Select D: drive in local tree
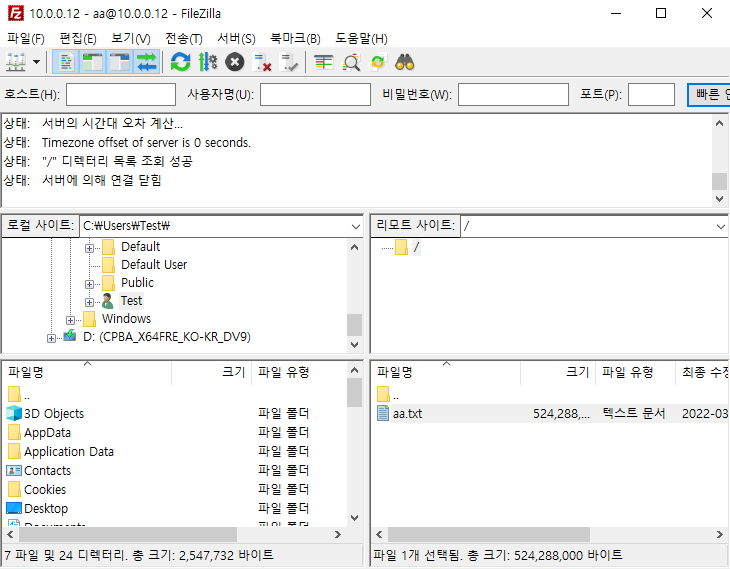 coord(167,337)
